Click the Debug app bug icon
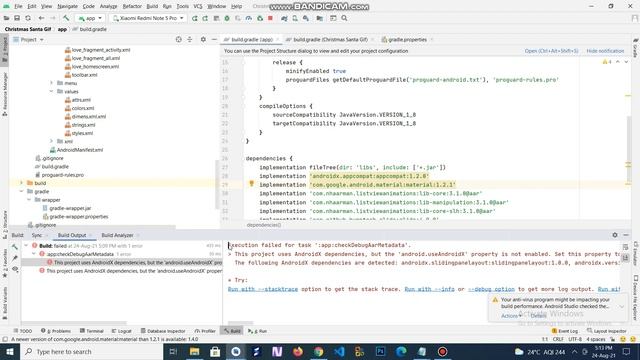The height and width of the screenshot is (360, 640). click(227, 18)
